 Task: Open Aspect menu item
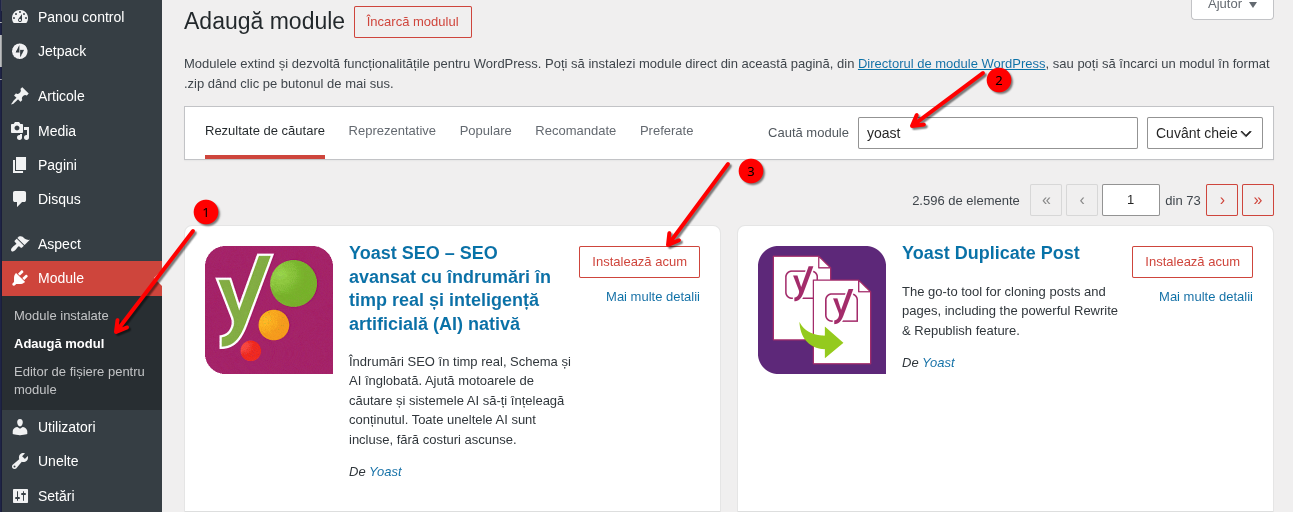tap(81, 244)
